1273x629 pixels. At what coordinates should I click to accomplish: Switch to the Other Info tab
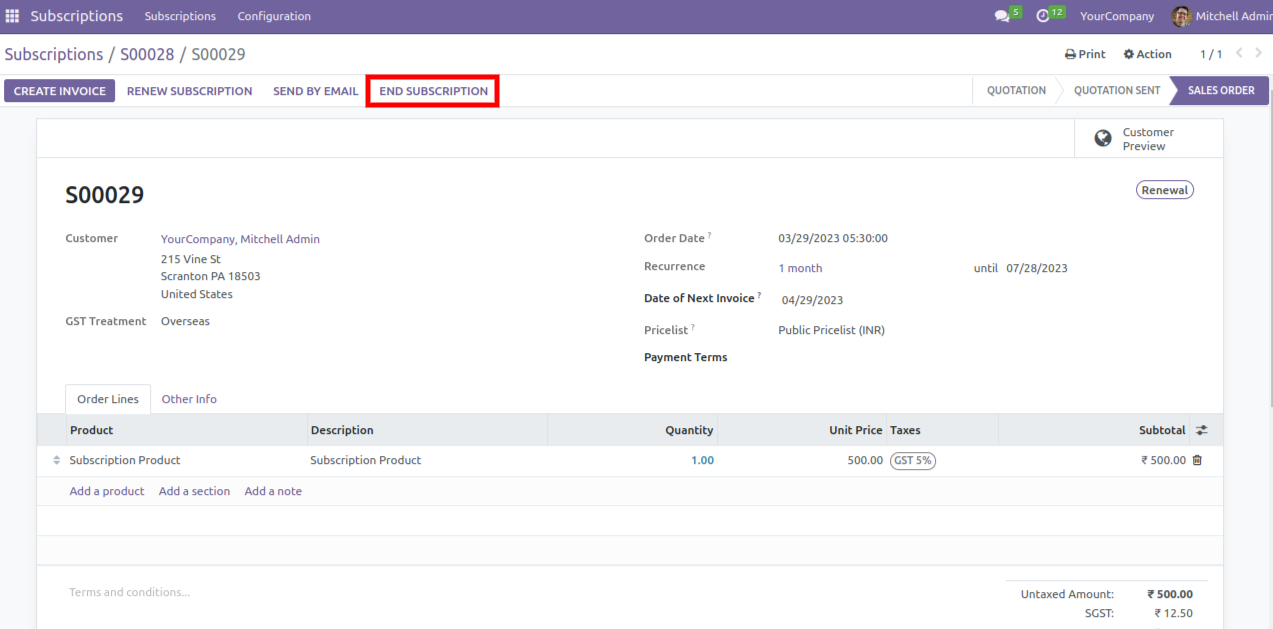pyautogui.click(x=189, y=399)
